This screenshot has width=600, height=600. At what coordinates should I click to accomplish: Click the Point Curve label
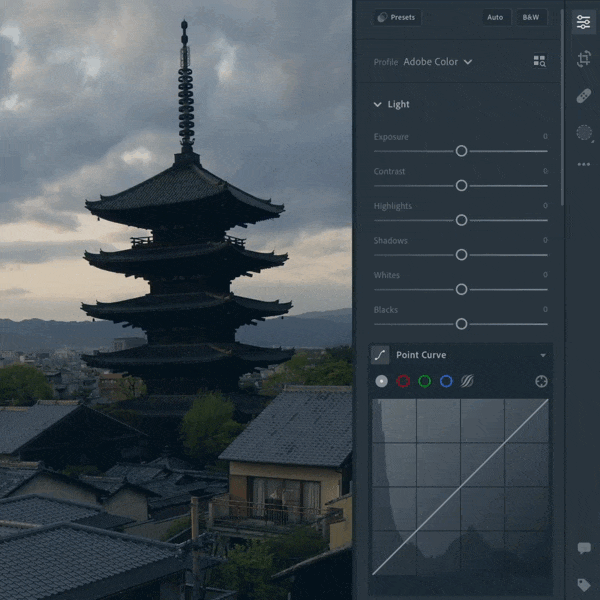[421, 355]
